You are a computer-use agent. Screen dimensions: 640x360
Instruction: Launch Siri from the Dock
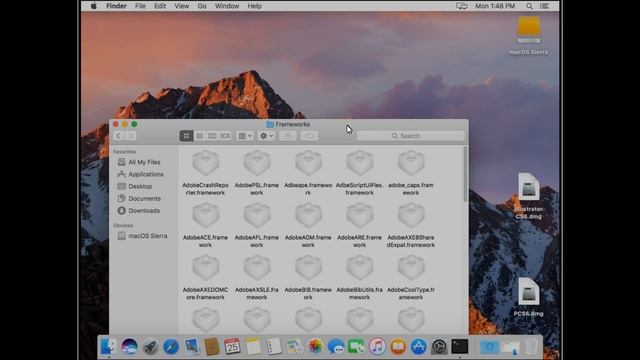[129, 347]
